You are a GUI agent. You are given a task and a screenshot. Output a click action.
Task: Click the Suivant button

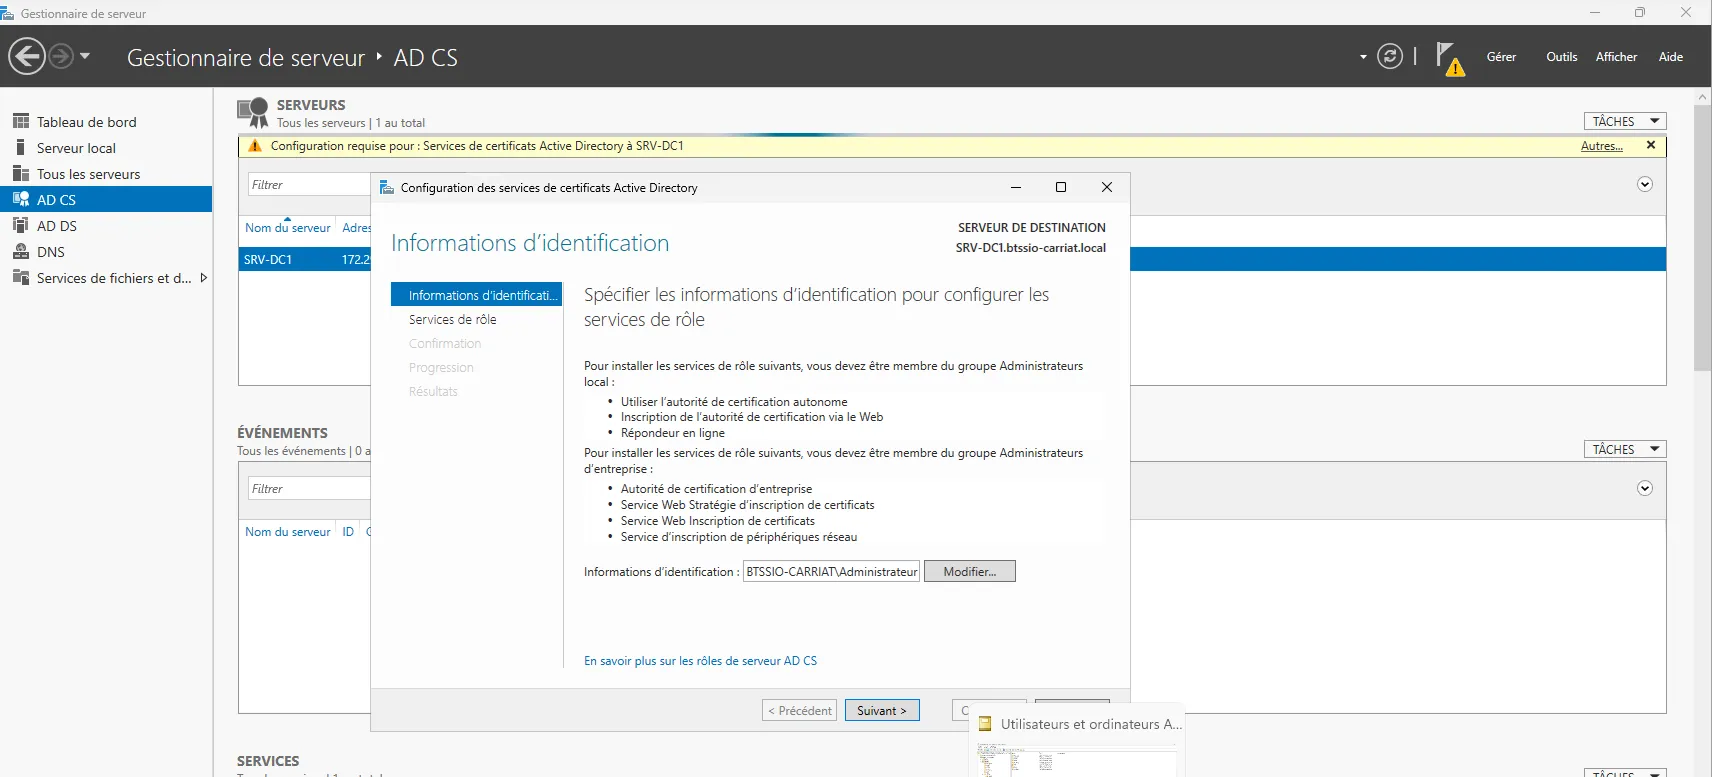click(x=881, y=710)
